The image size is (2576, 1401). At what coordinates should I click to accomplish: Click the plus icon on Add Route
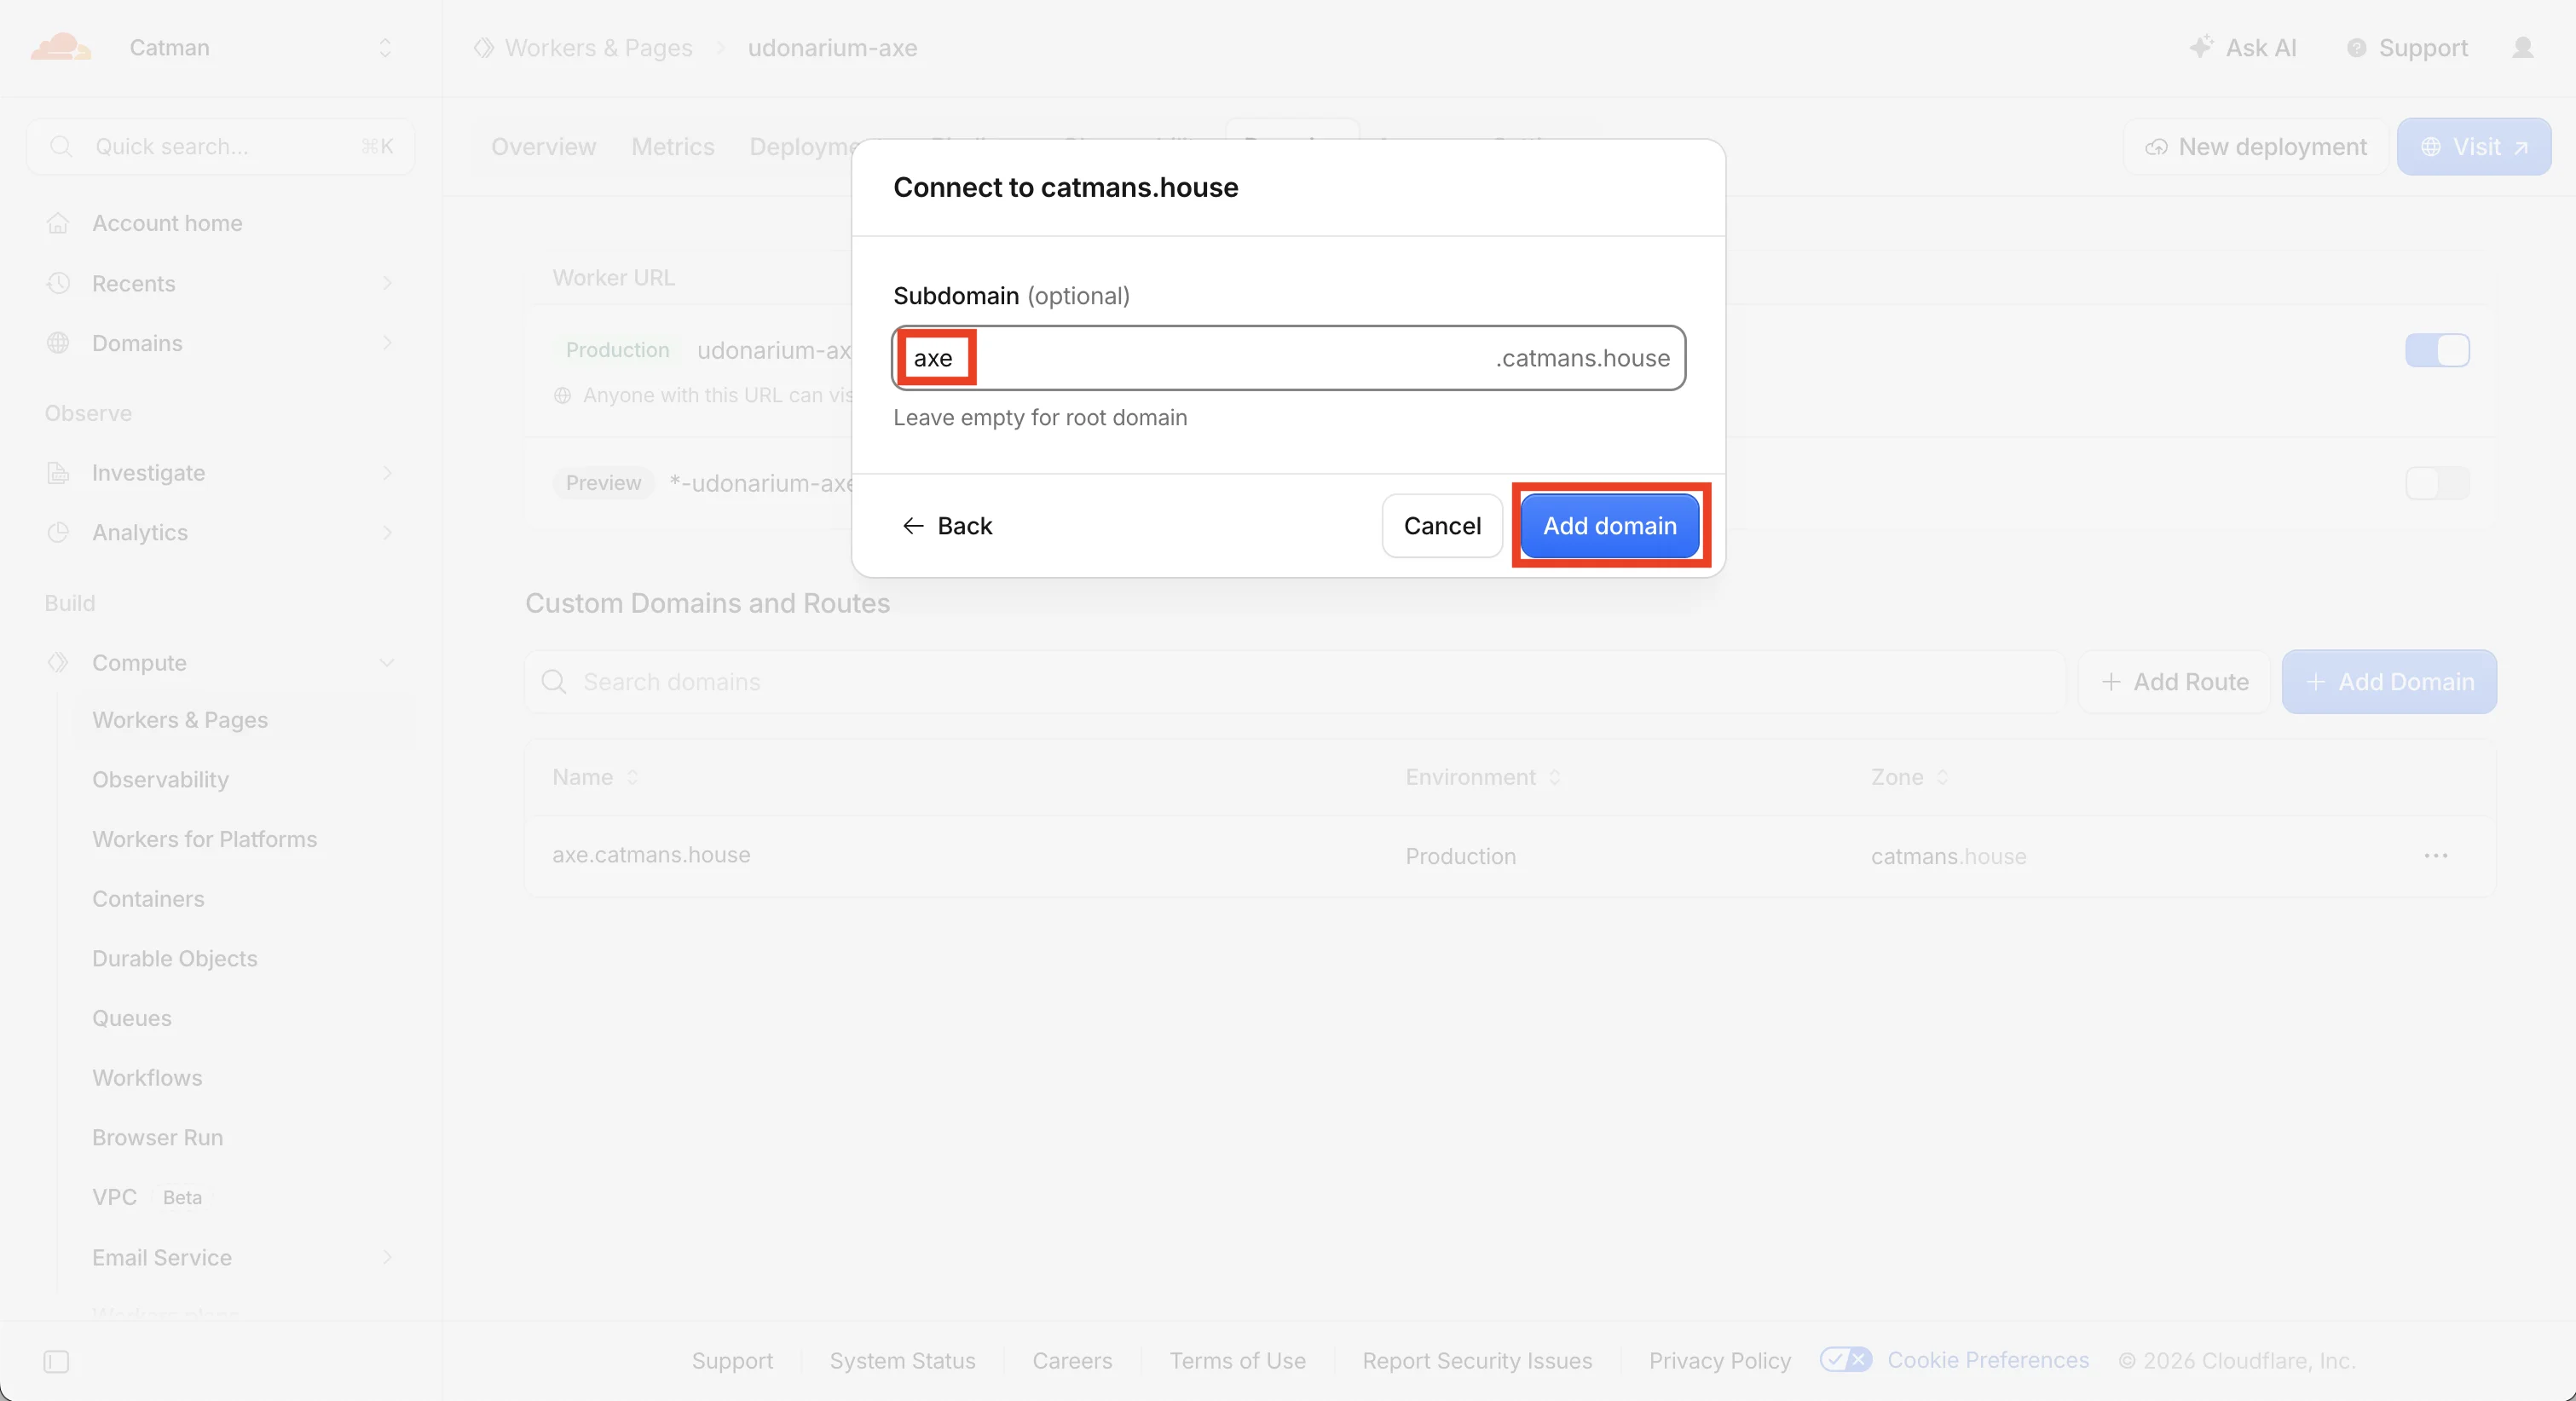point(2110,682)
